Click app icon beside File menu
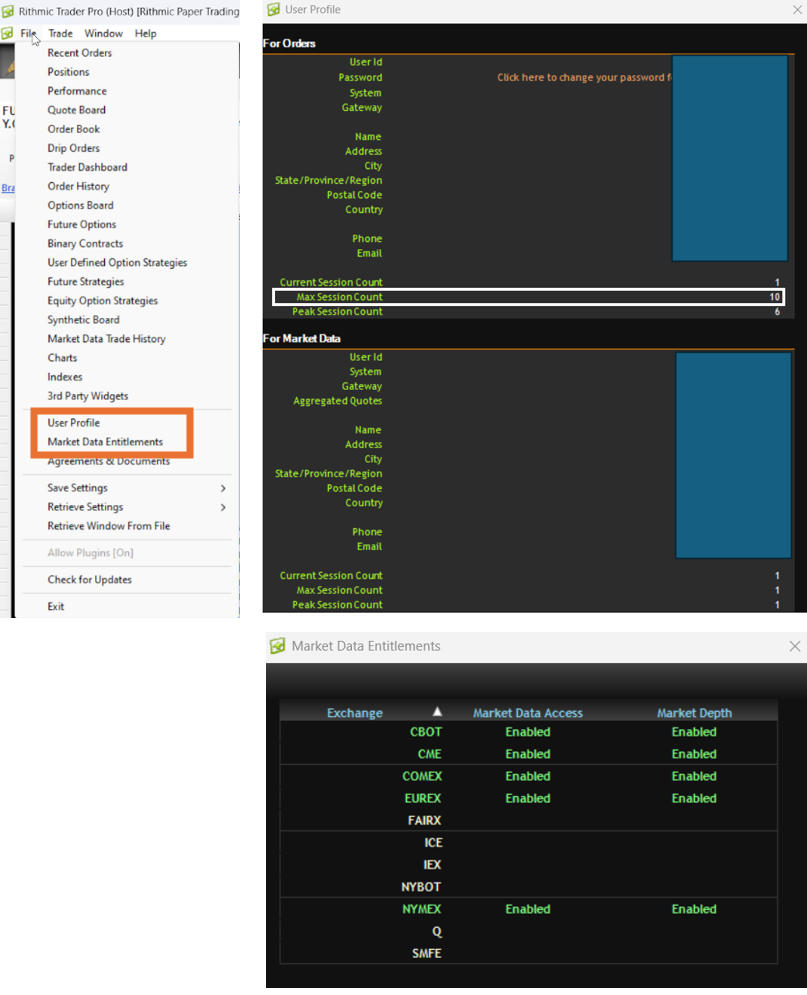Viewport: 807px width, 995px height. click(7, 33)
